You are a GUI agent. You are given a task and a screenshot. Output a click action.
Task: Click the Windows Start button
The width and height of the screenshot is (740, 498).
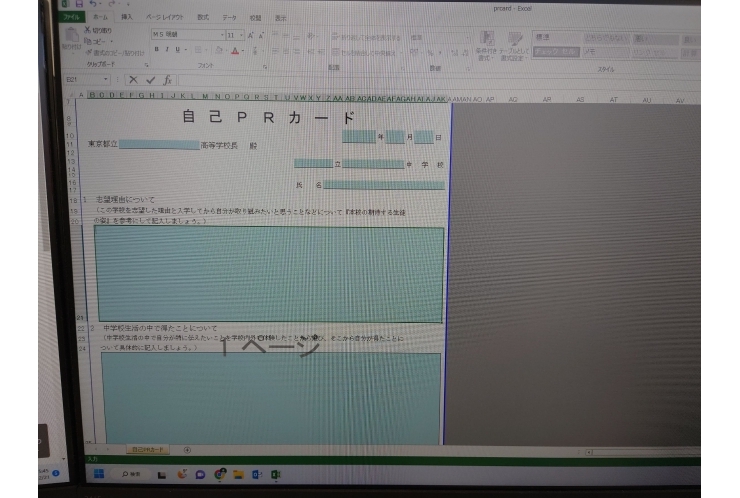click(99, 473)
